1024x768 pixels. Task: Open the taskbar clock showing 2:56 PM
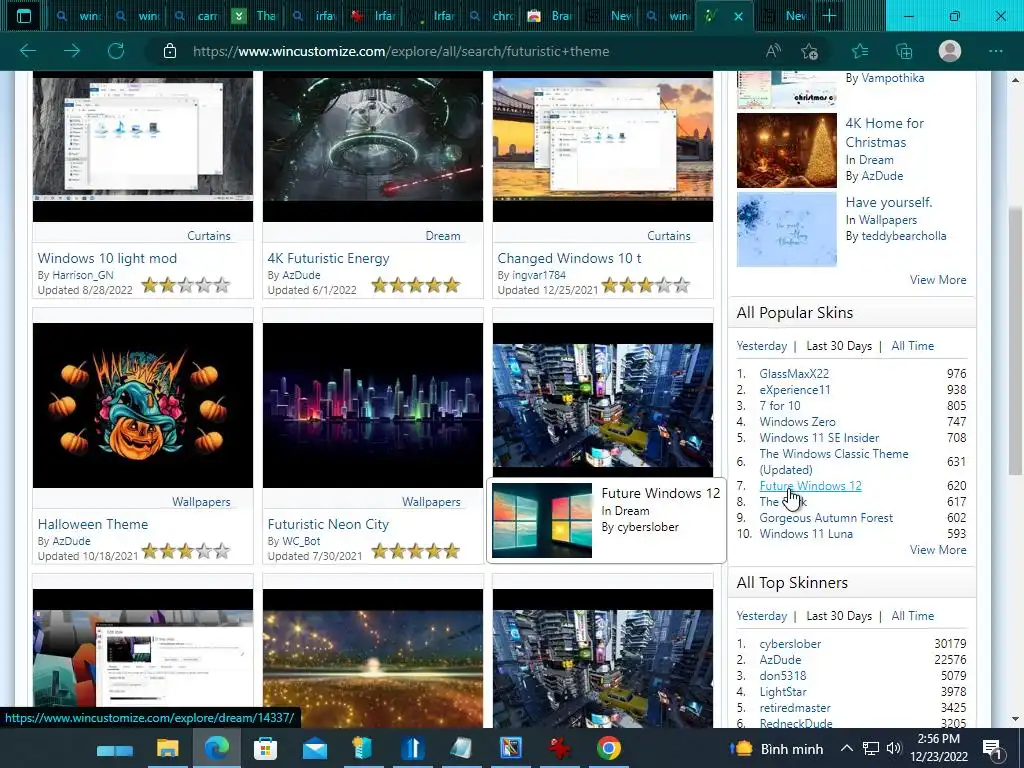click(938, 748)
